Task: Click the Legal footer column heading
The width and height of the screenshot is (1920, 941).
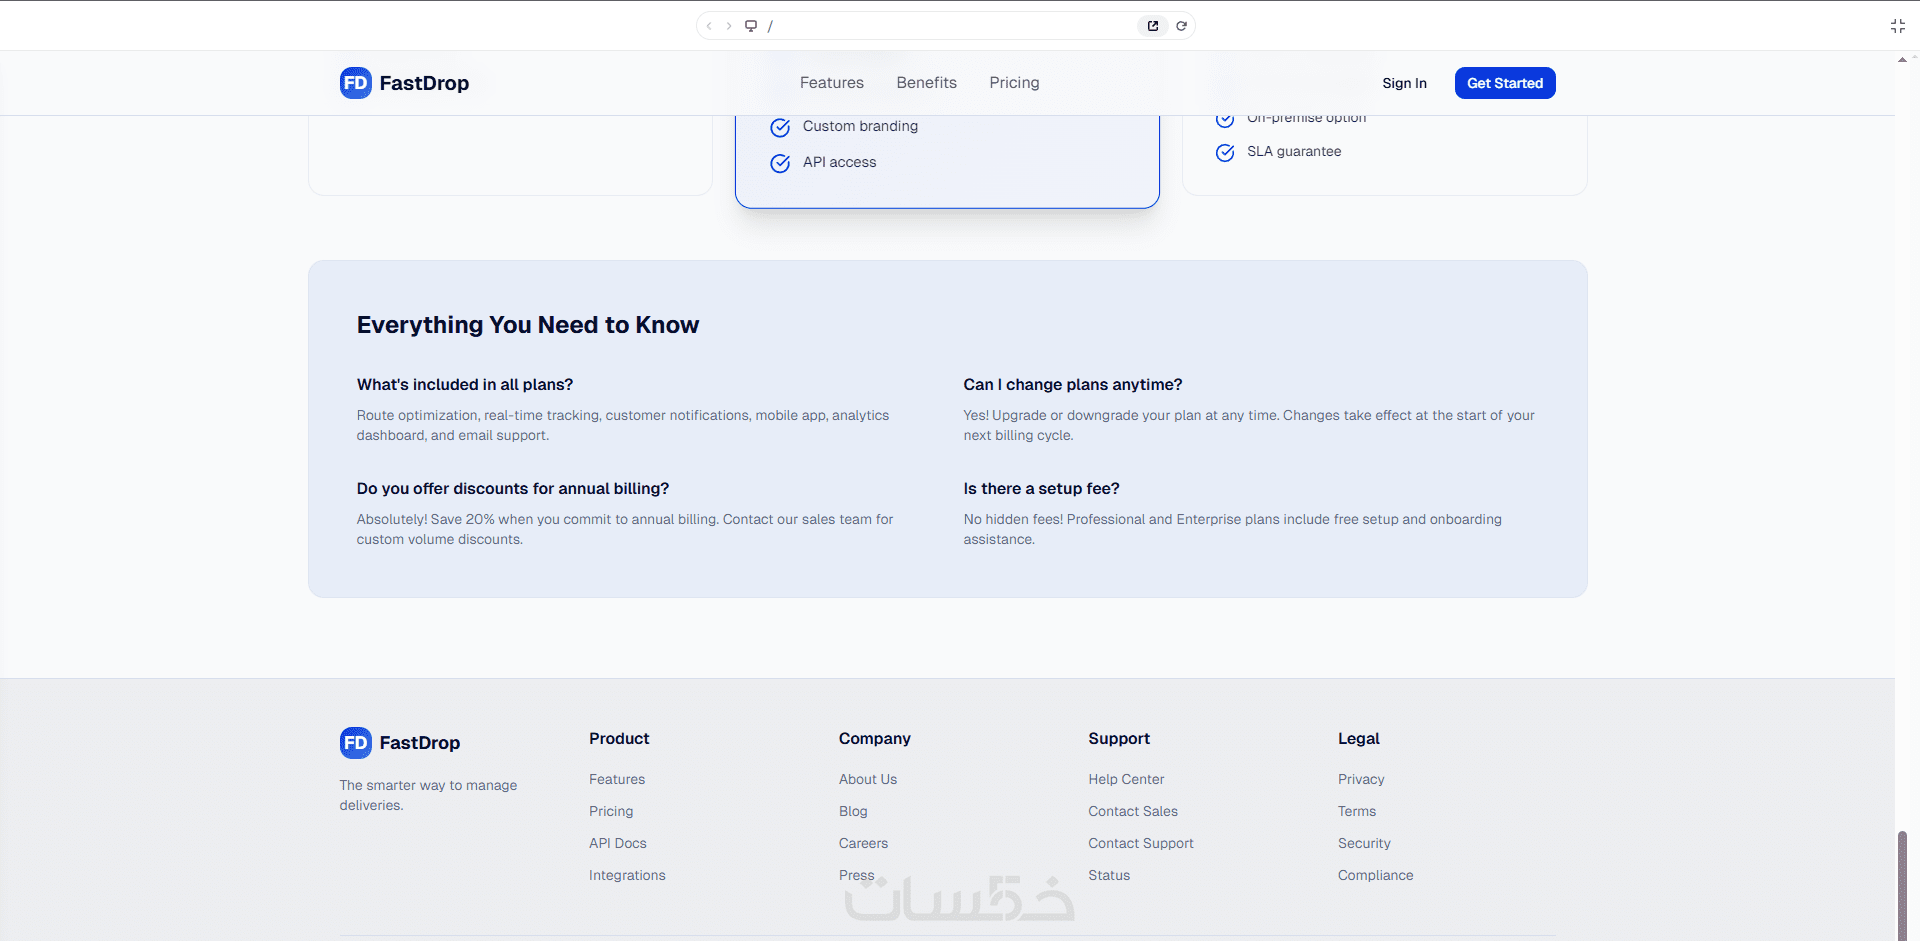Action: [x=1359, y=739]
